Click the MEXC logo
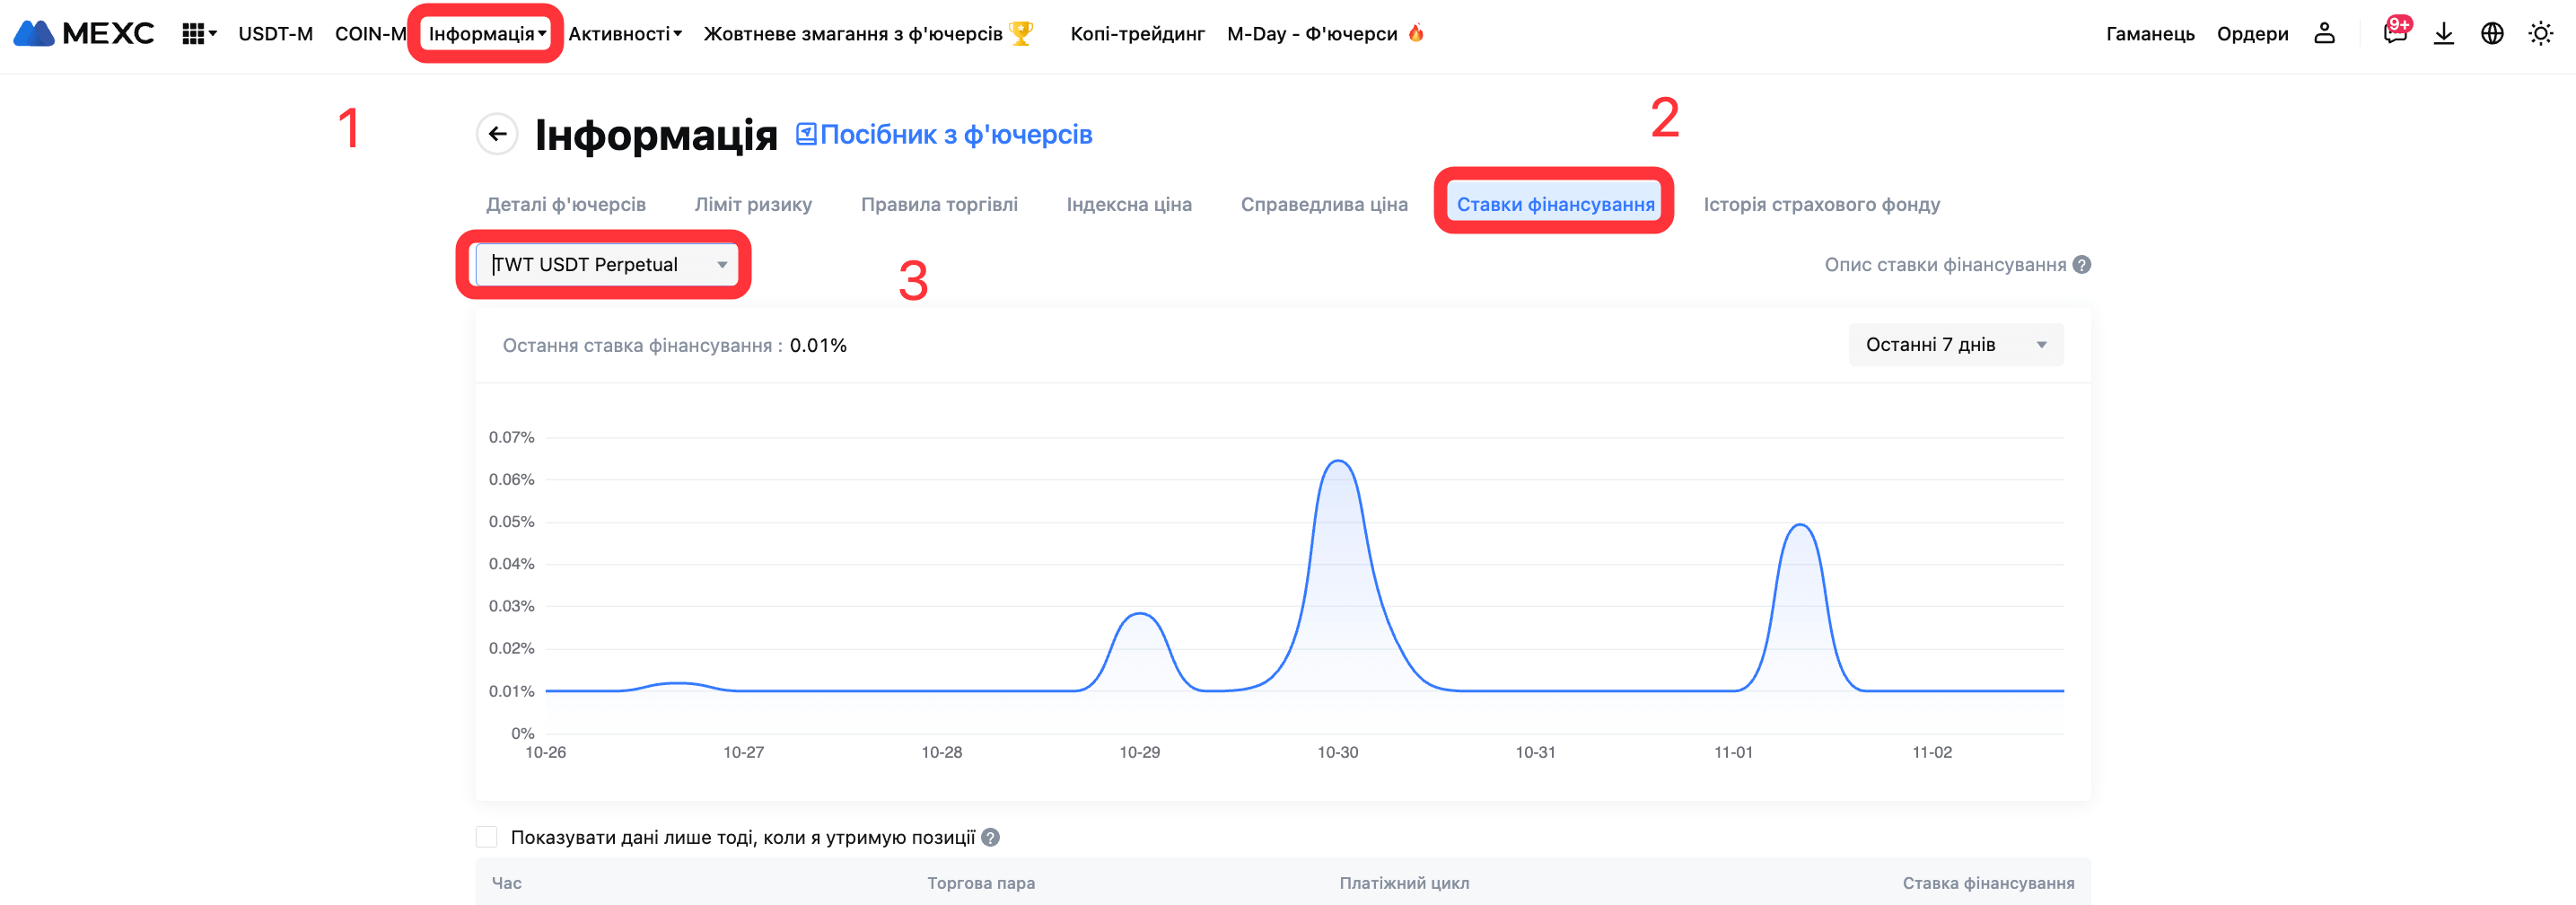Image resolution: width=2576 pixels, height=905 pixels. pos(84,33)
